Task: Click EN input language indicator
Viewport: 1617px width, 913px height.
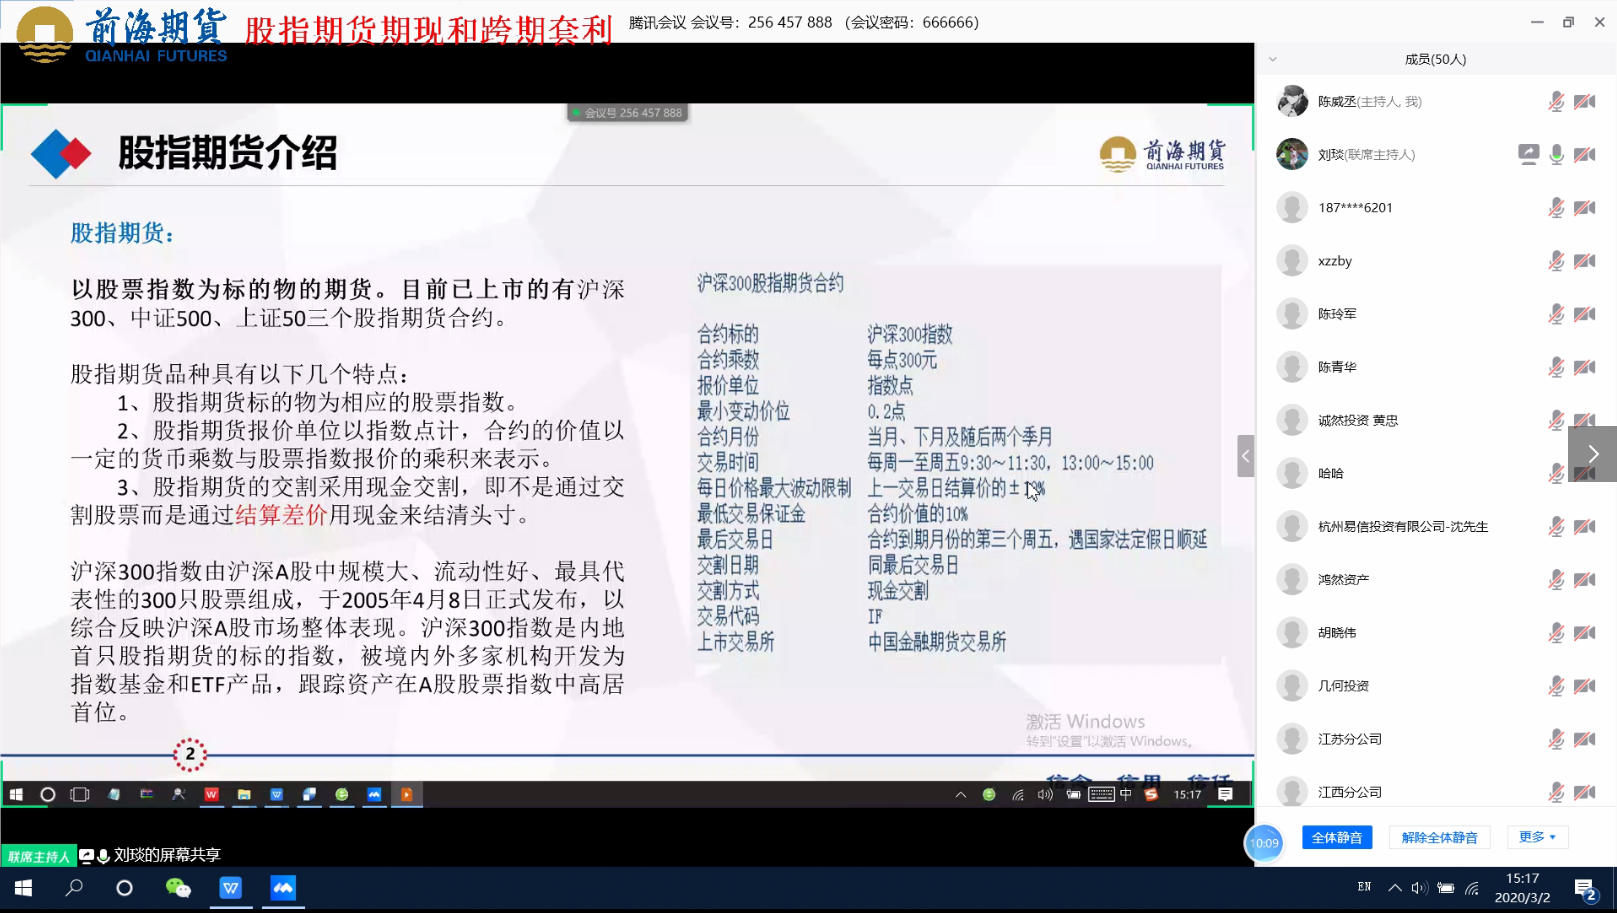Action: pos(1364,887)
